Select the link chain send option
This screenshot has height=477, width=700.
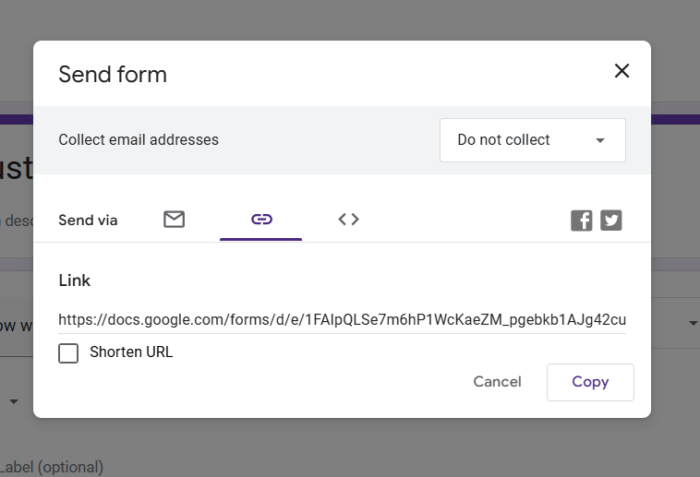point(261,219)
